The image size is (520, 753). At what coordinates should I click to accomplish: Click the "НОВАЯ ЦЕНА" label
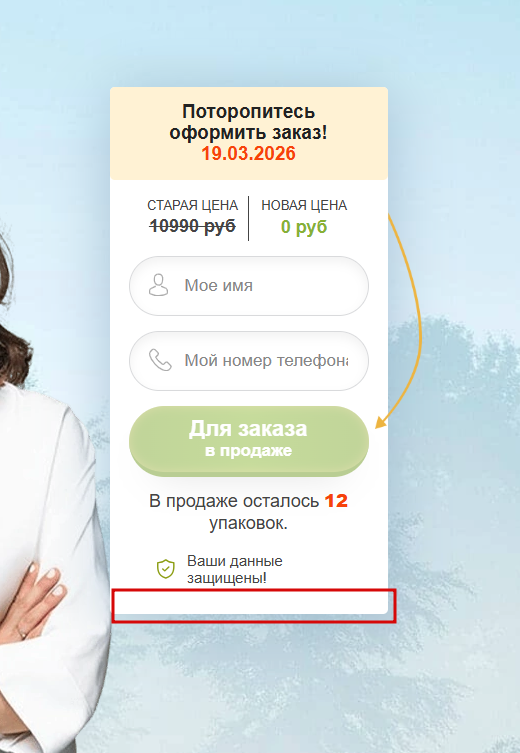click(304, 205)
